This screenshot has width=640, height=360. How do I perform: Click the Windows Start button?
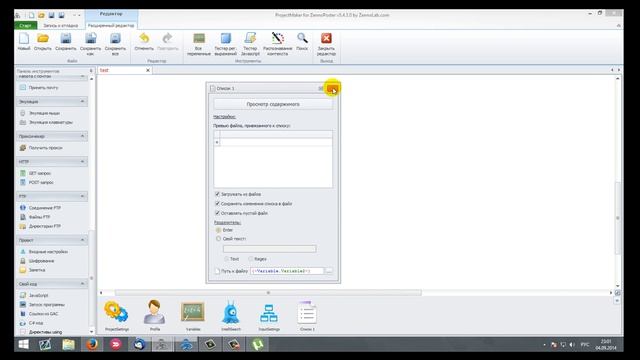[23, 344]
